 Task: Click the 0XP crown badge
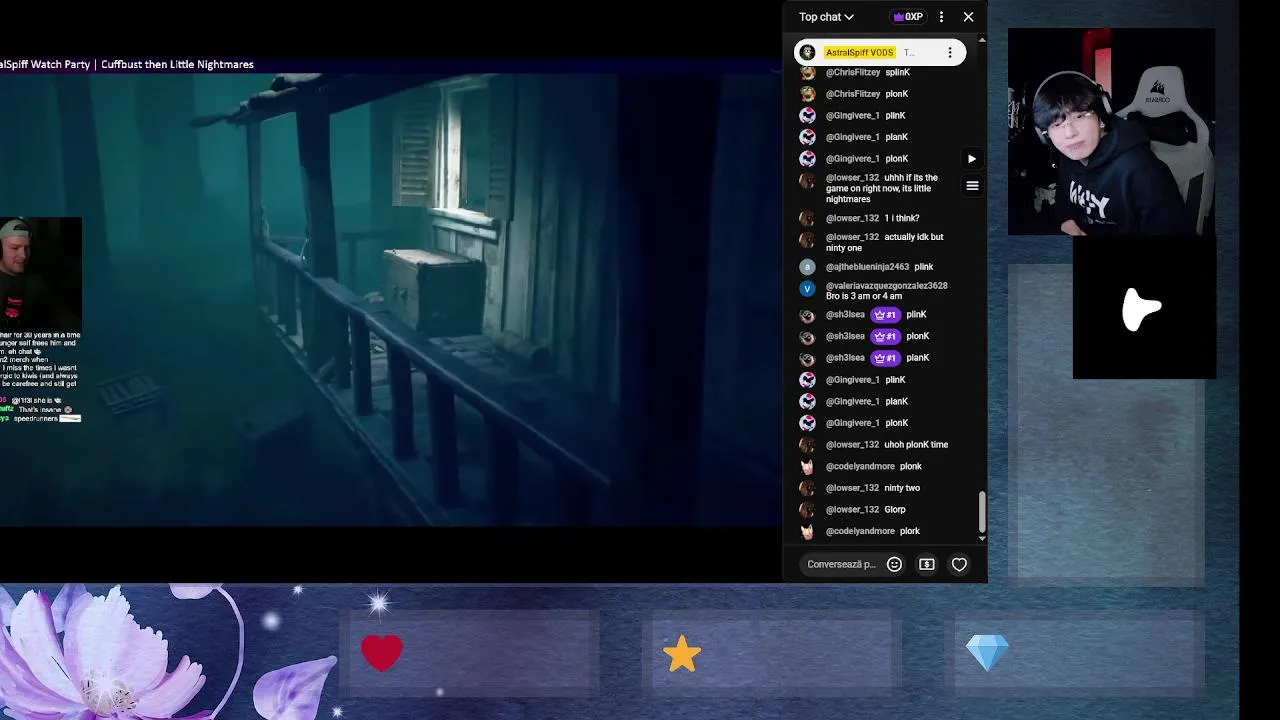pos(908,17)
